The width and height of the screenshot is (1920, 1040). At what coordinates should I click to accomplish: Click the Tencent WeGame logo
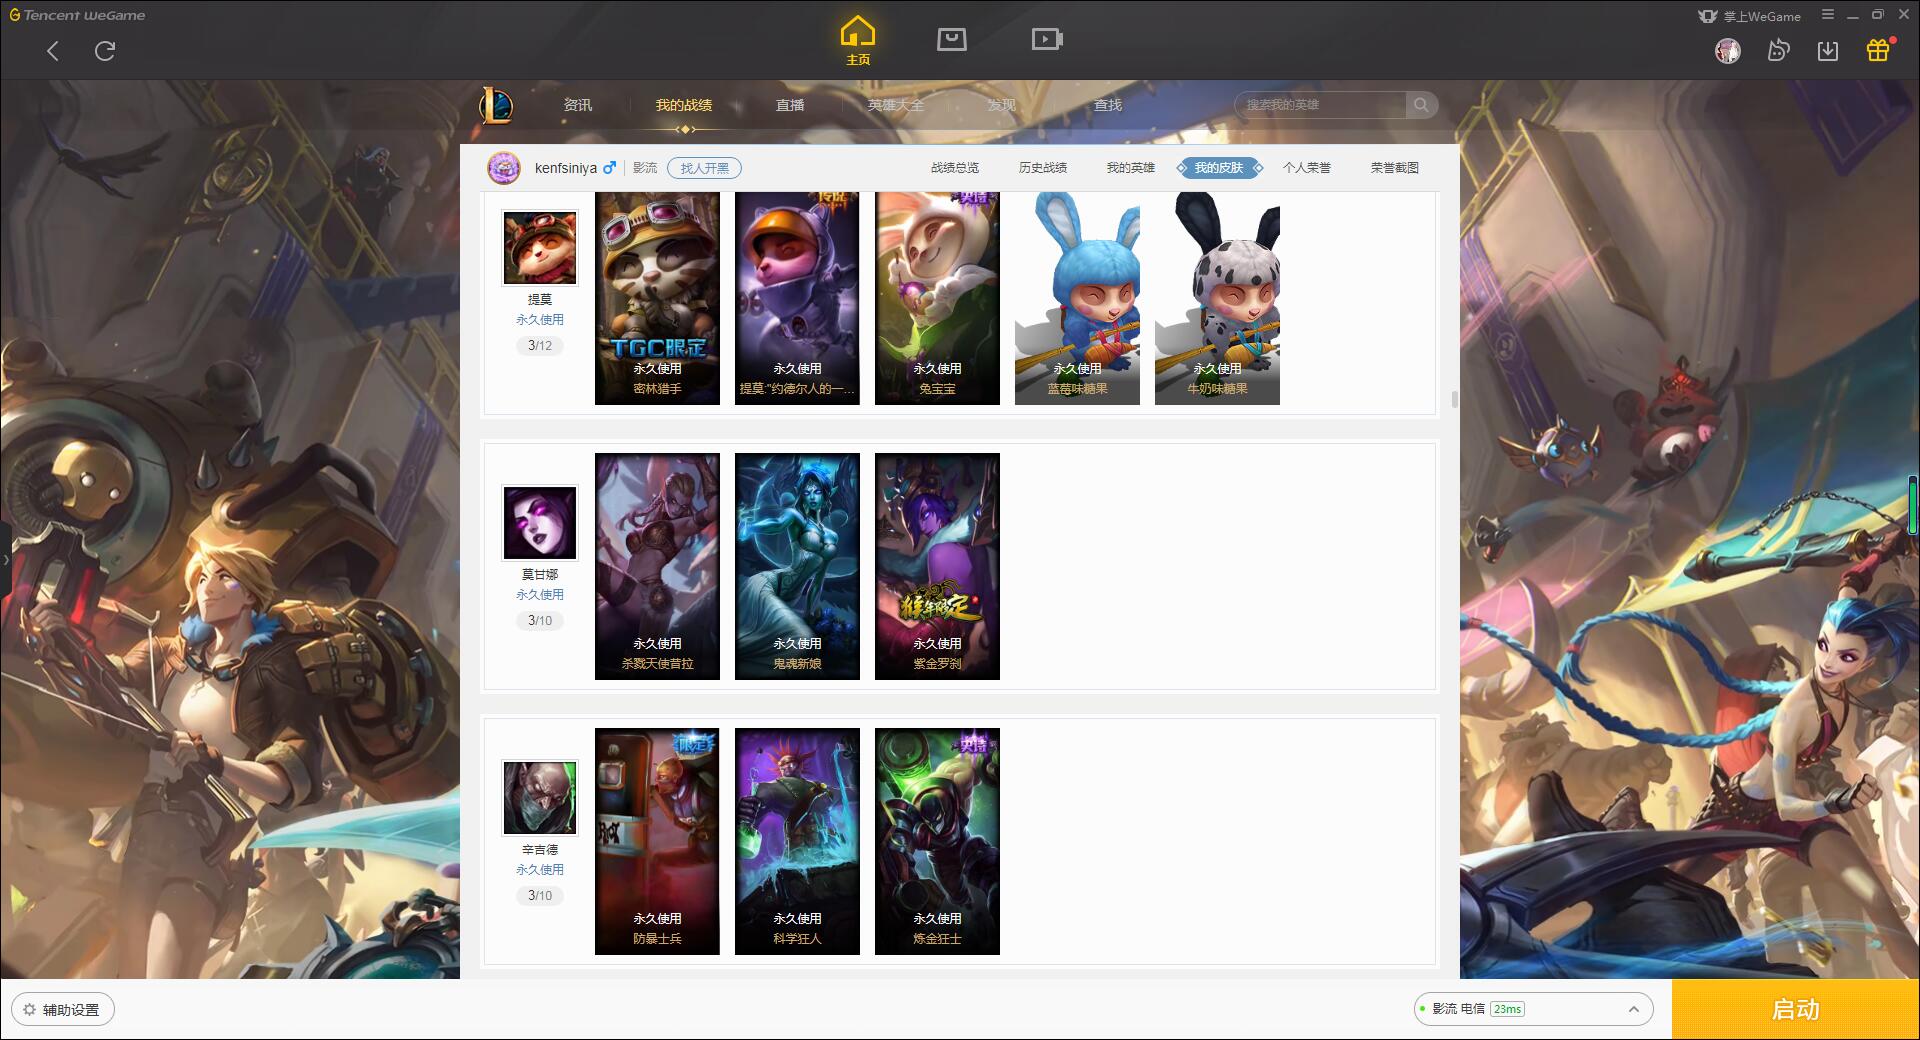click(x=78, y=15)
